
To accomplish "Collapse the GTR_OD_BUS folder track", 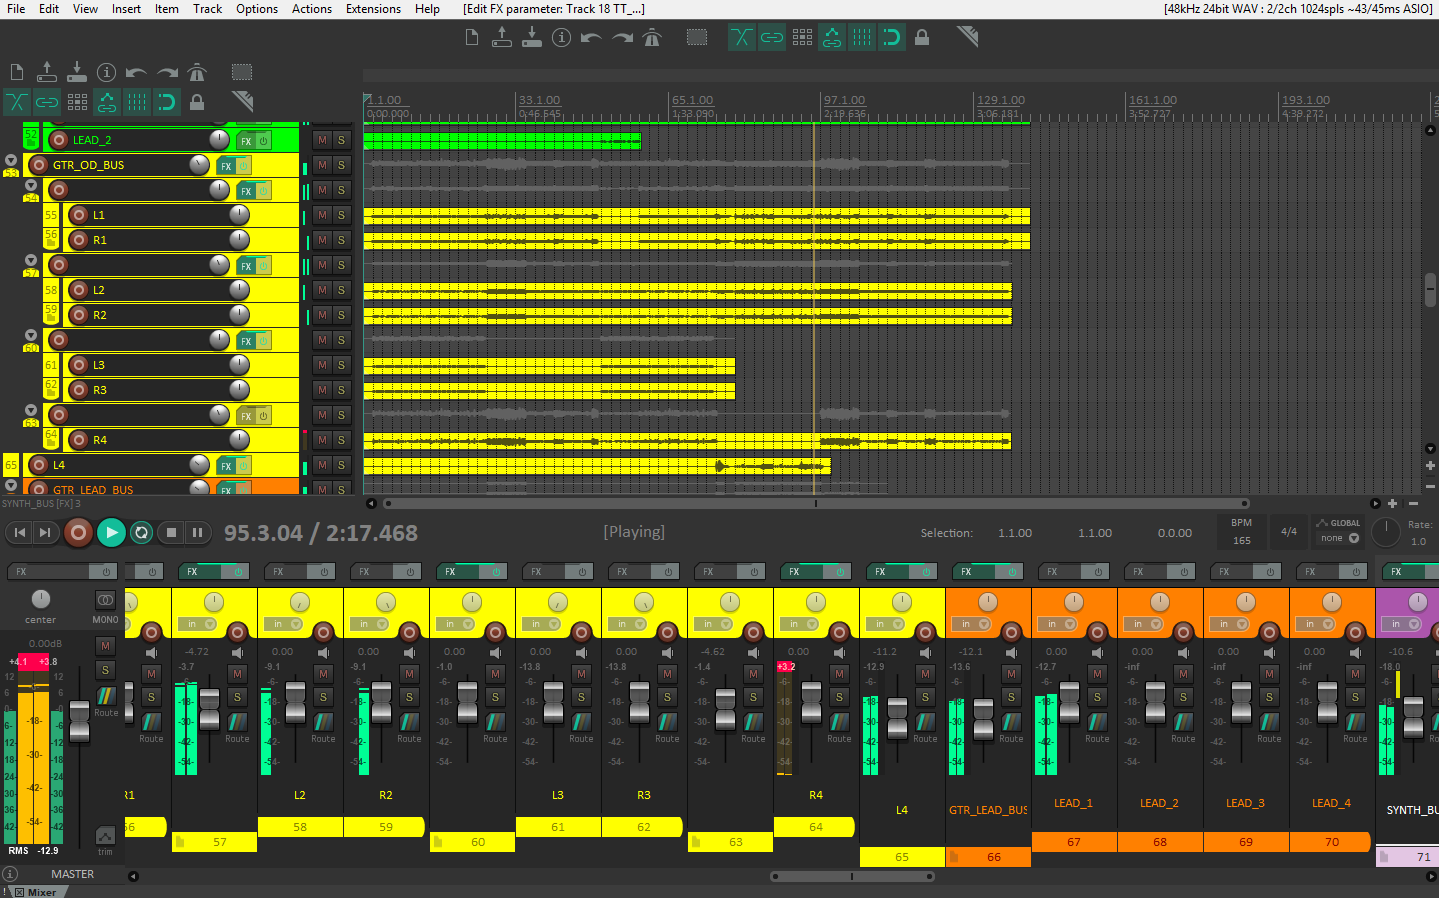I will point(11,160).
